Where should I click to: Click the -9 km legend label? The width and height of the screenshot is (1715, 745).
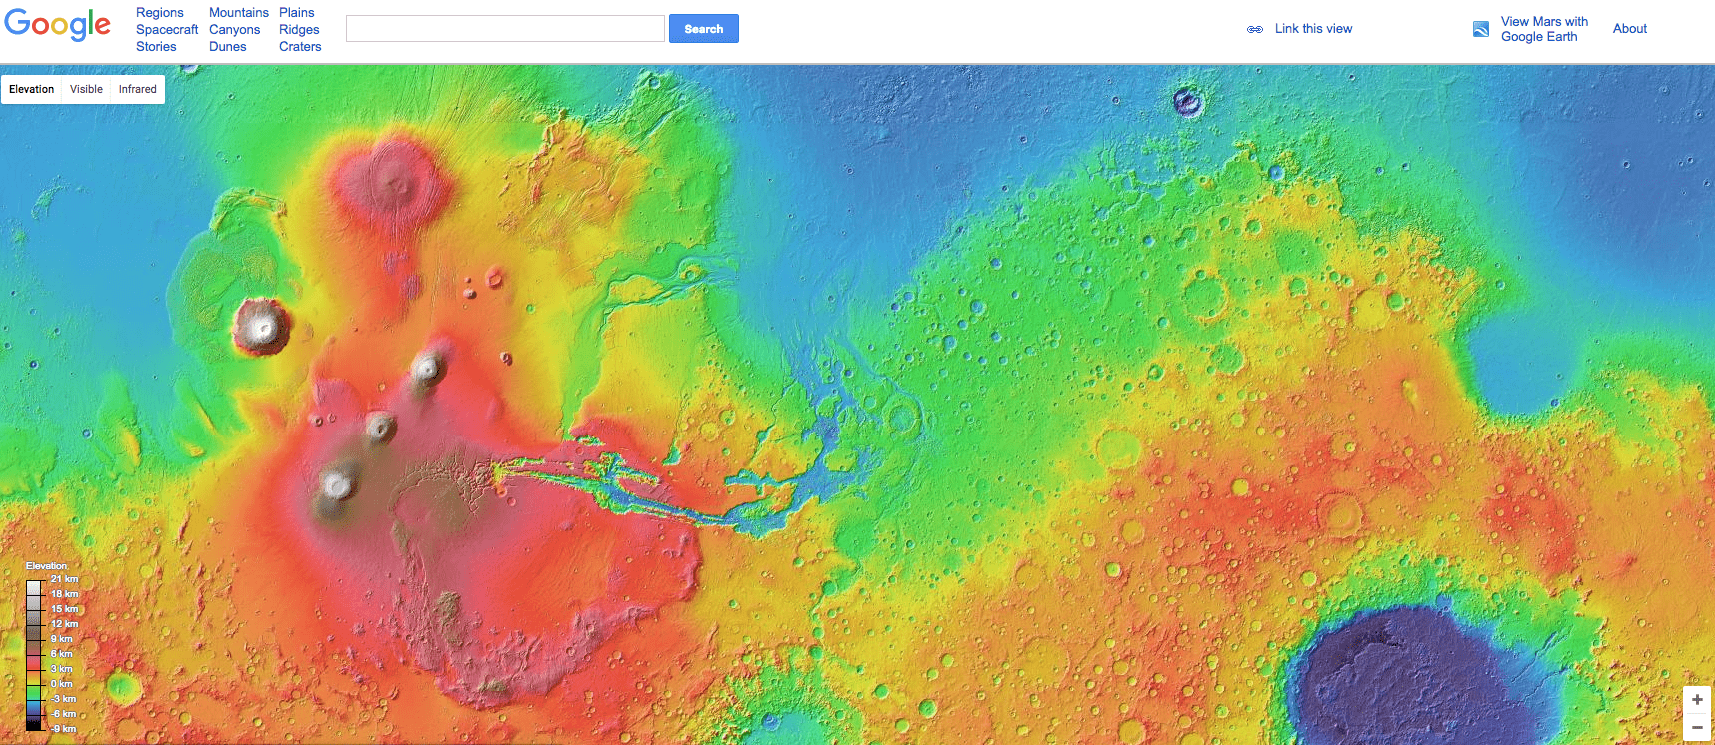pyautogui.click(x=63, y=729)
